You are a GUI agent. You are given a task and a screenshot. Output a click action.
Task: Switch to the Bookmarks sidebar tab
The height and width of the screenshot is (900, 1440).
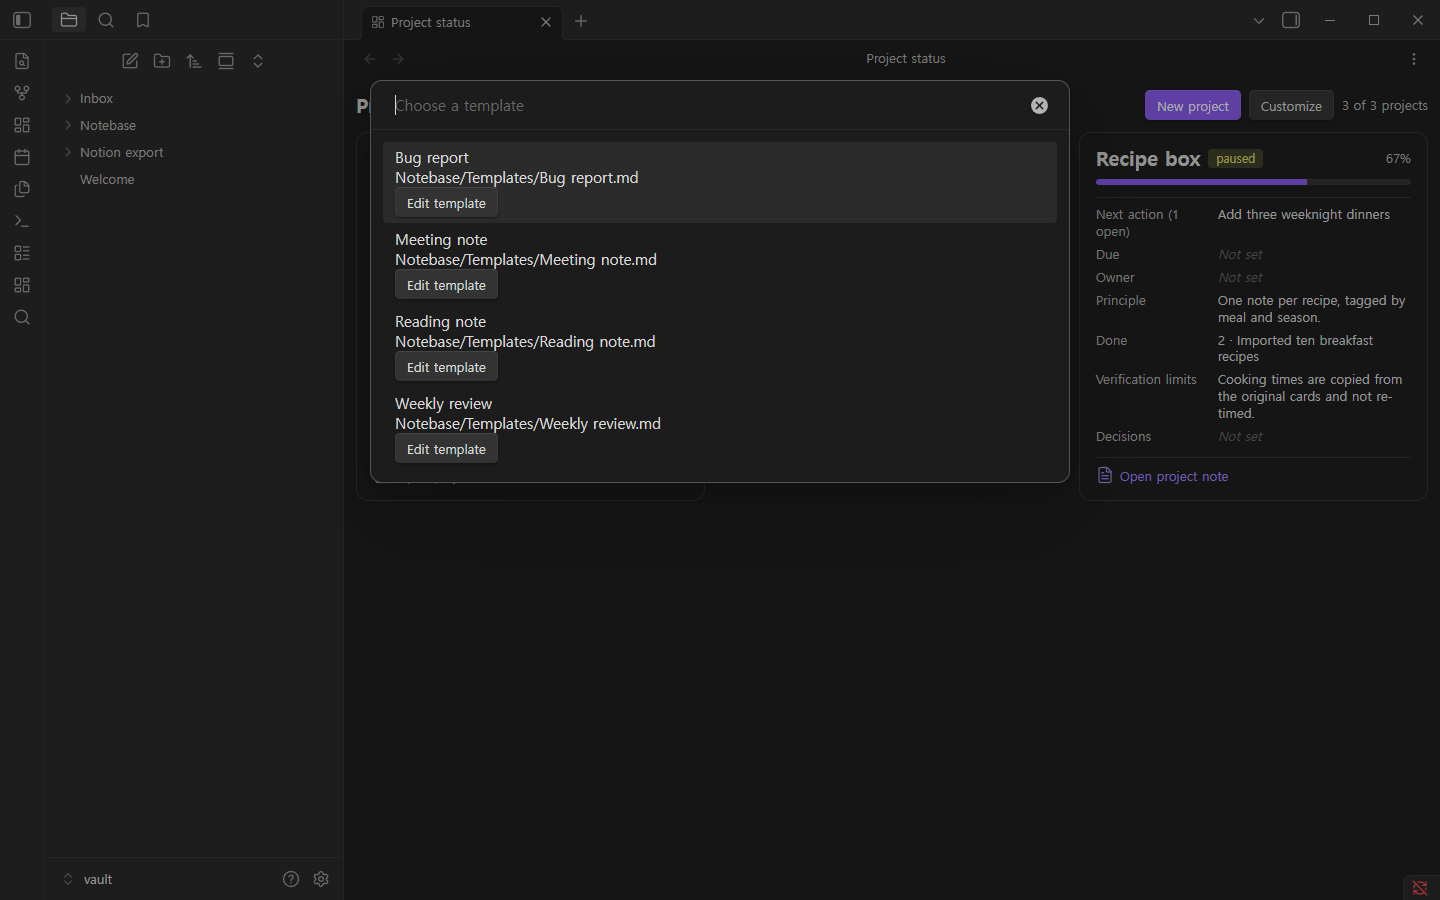coord(143,20)
